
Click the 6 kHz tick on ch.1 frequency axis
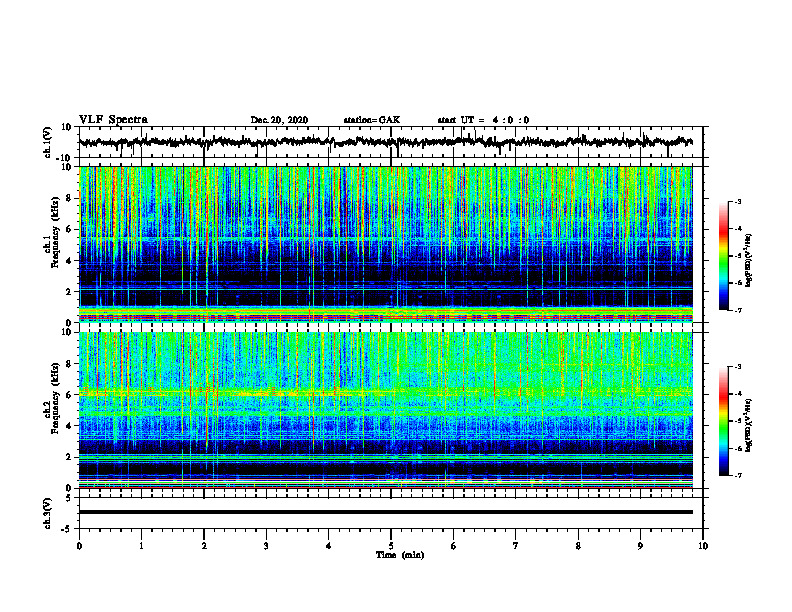(x=70, y=230)
